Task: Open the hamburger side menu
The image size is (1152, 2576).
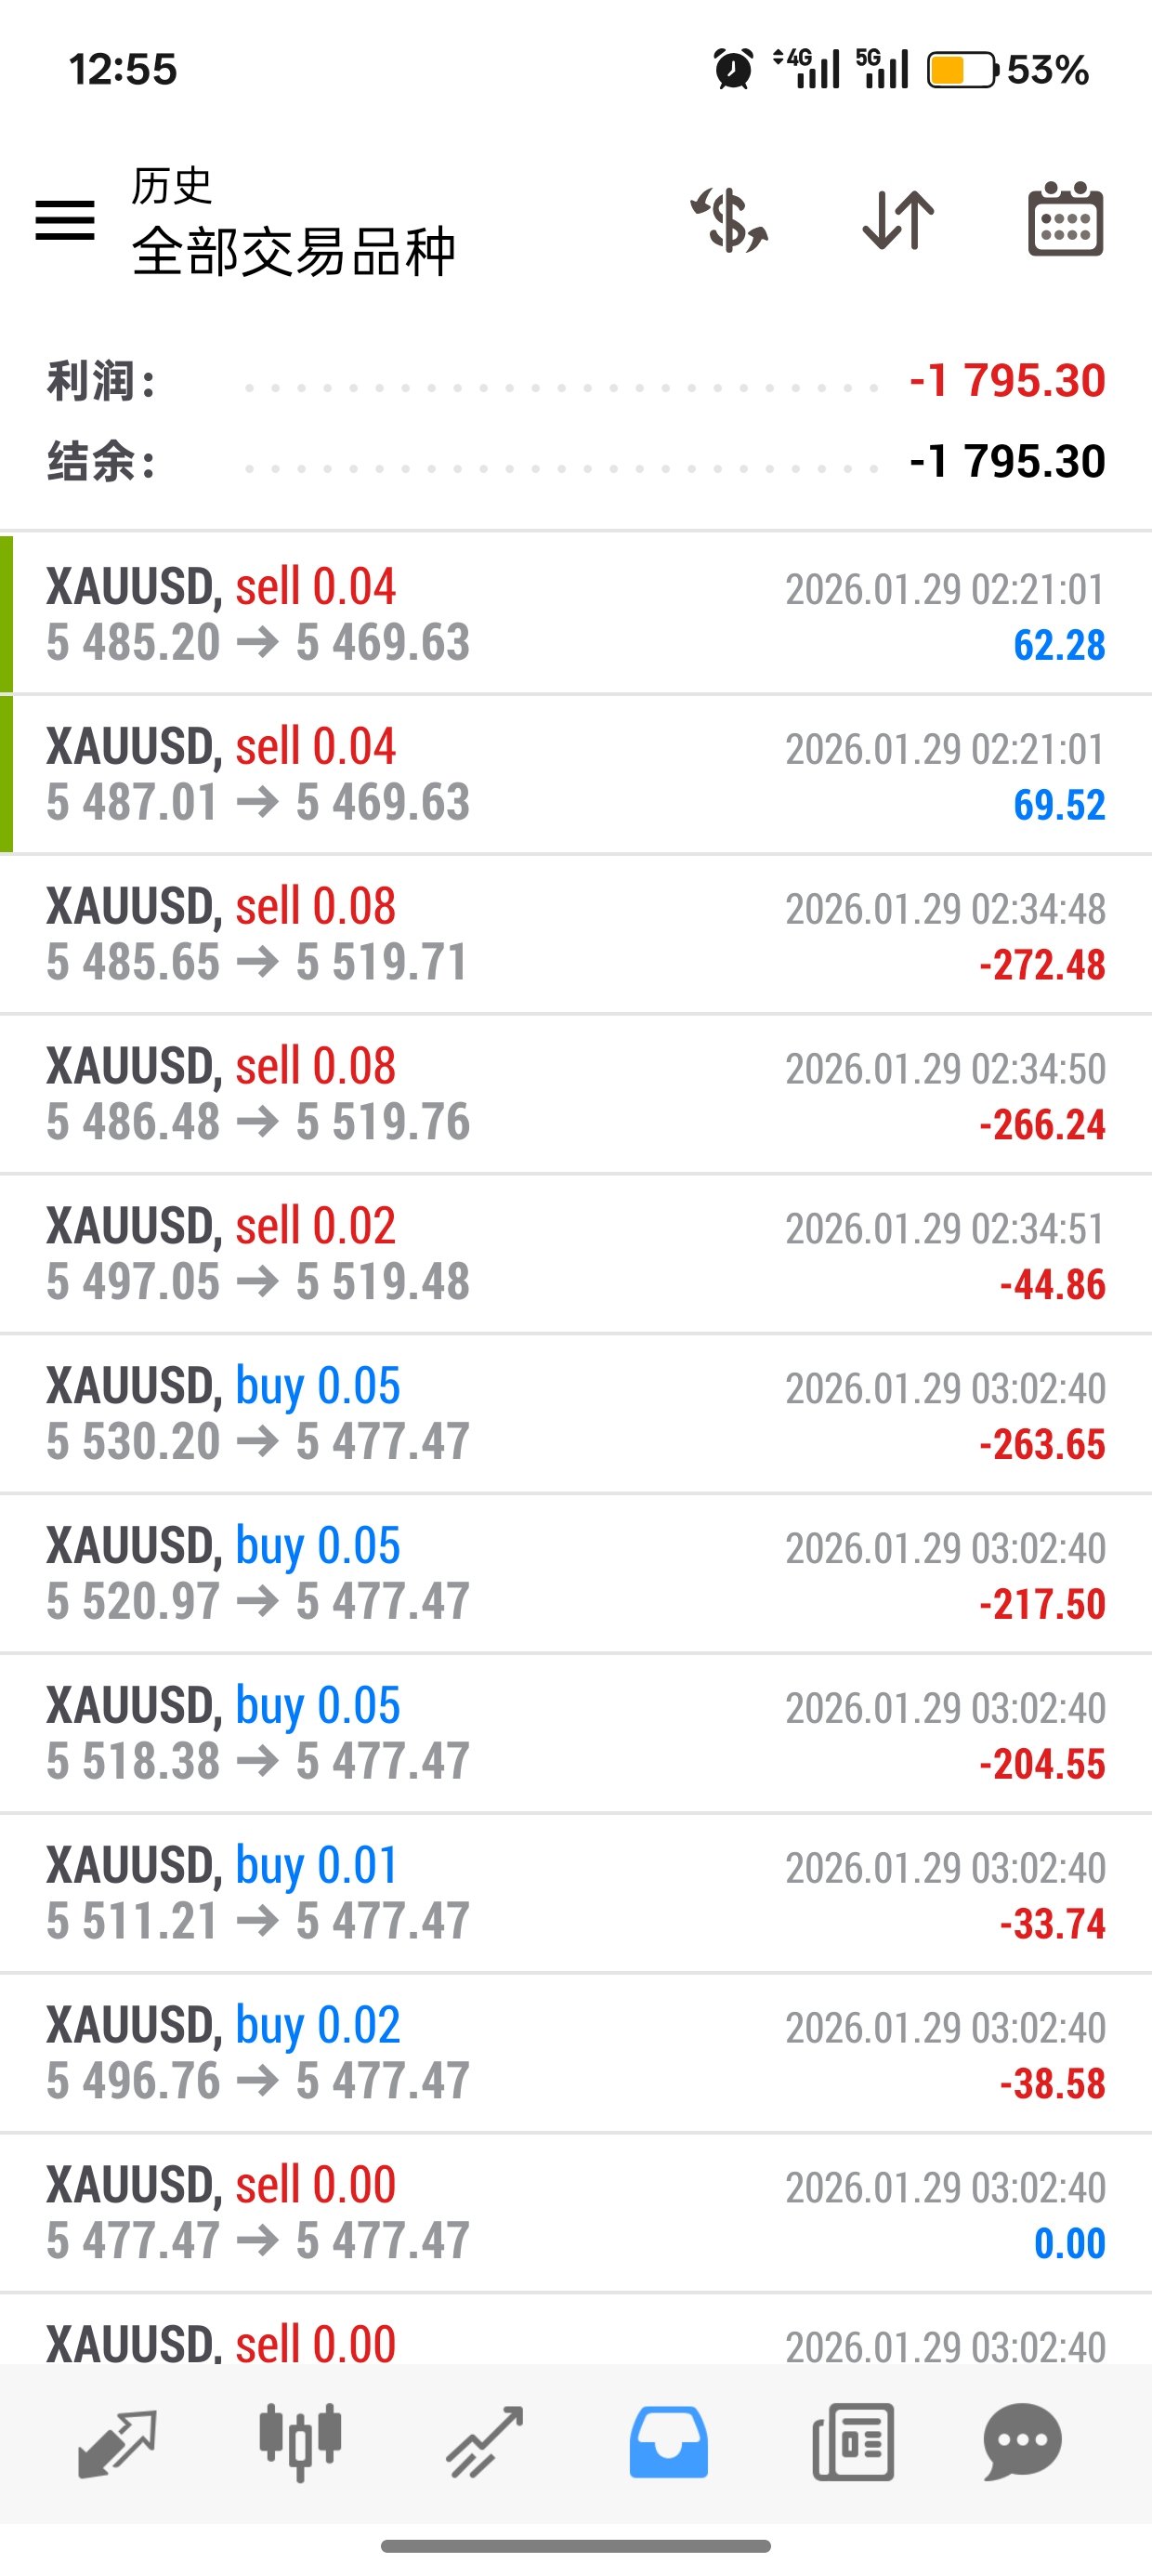Action: 65,220
